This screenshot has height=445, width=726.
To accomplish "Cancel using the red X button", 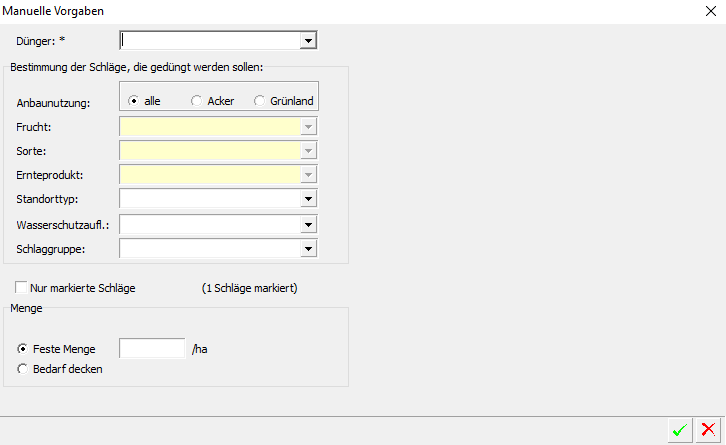I will 708,430.
